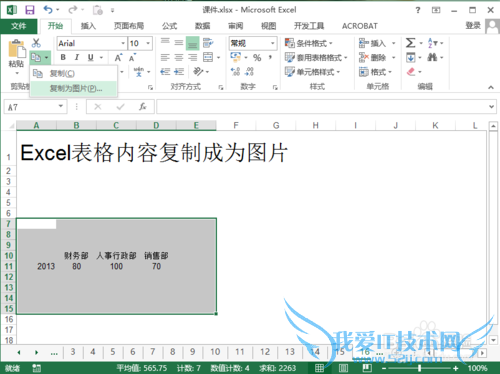
Task: Toggle Italic formatting
Action: pos(77,57)
